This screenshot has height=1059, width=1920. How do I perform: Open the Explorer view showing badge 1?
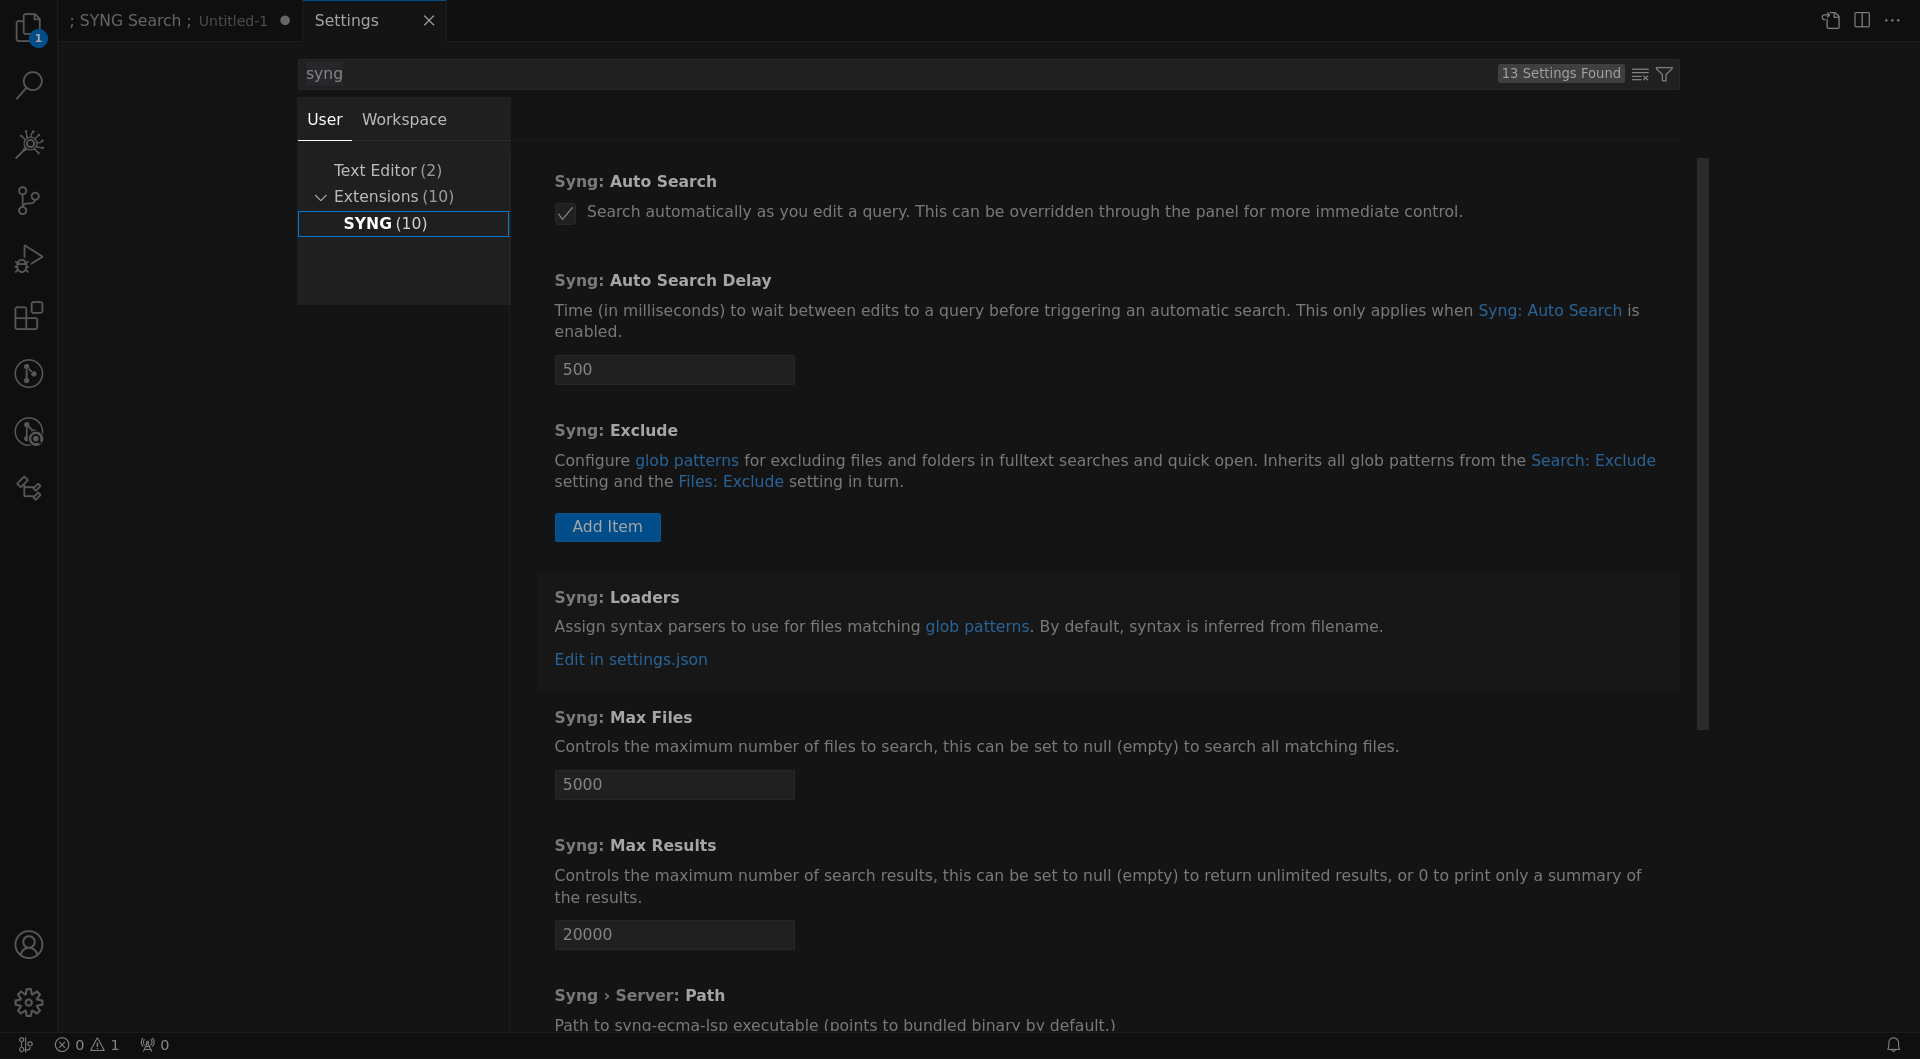29,28
